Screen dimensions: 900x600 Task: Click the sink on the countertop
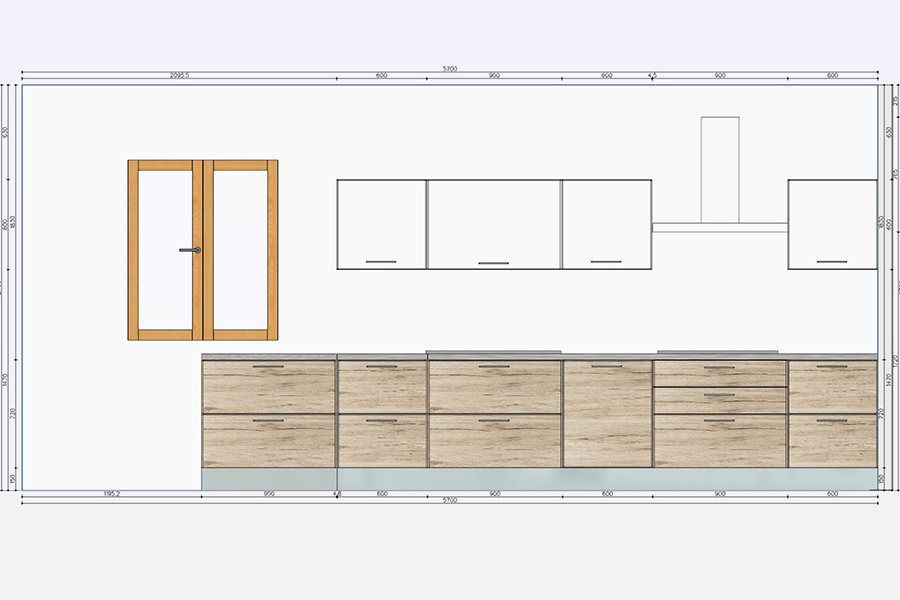click(x=494, y=352)
